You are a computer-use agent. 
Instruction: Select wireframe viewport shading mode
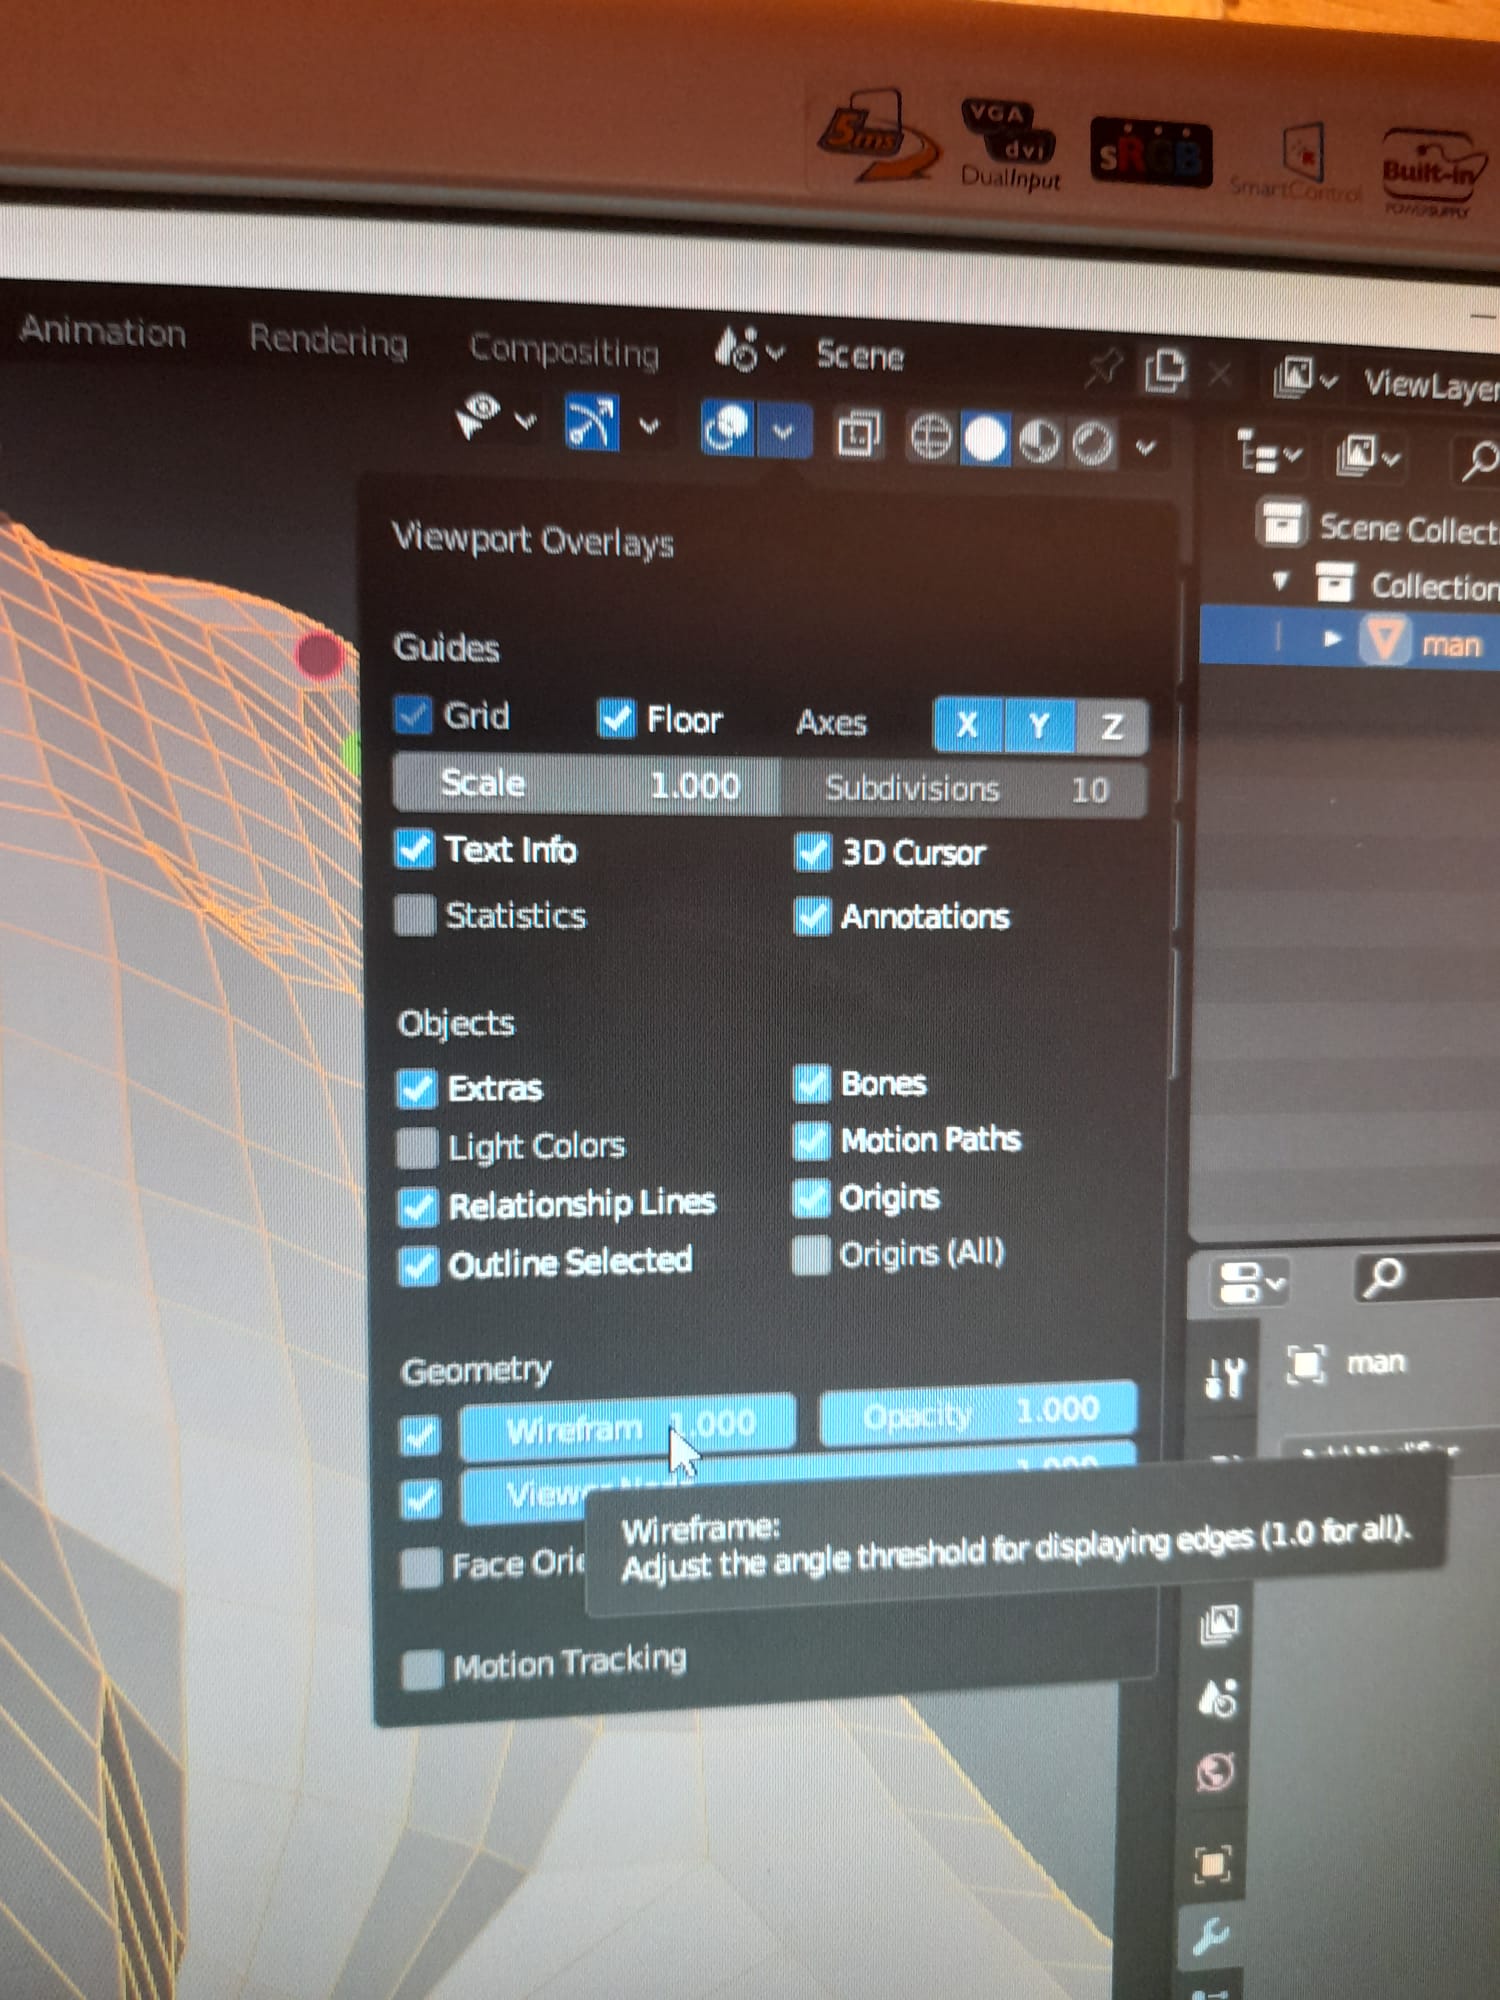pyautogui.click(x=931, y=438)
